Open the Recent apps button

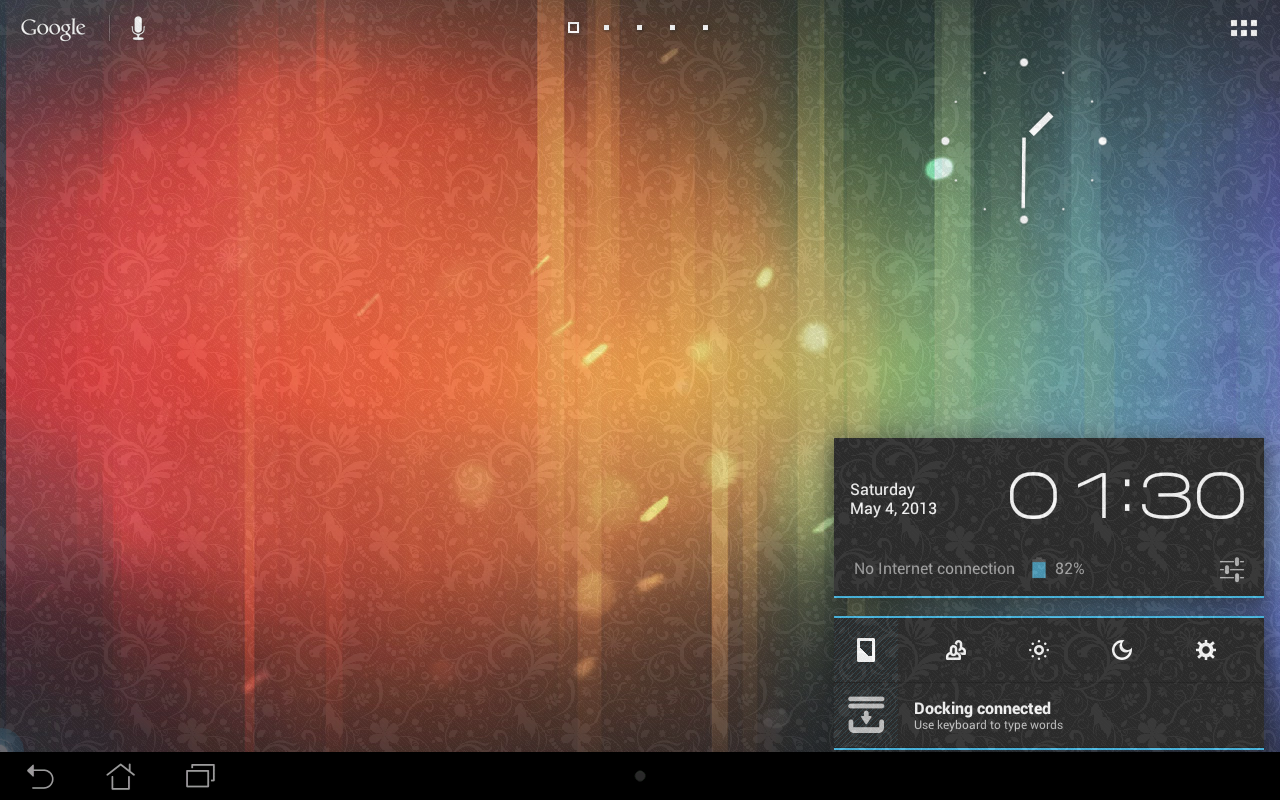[x=201, y=776]
